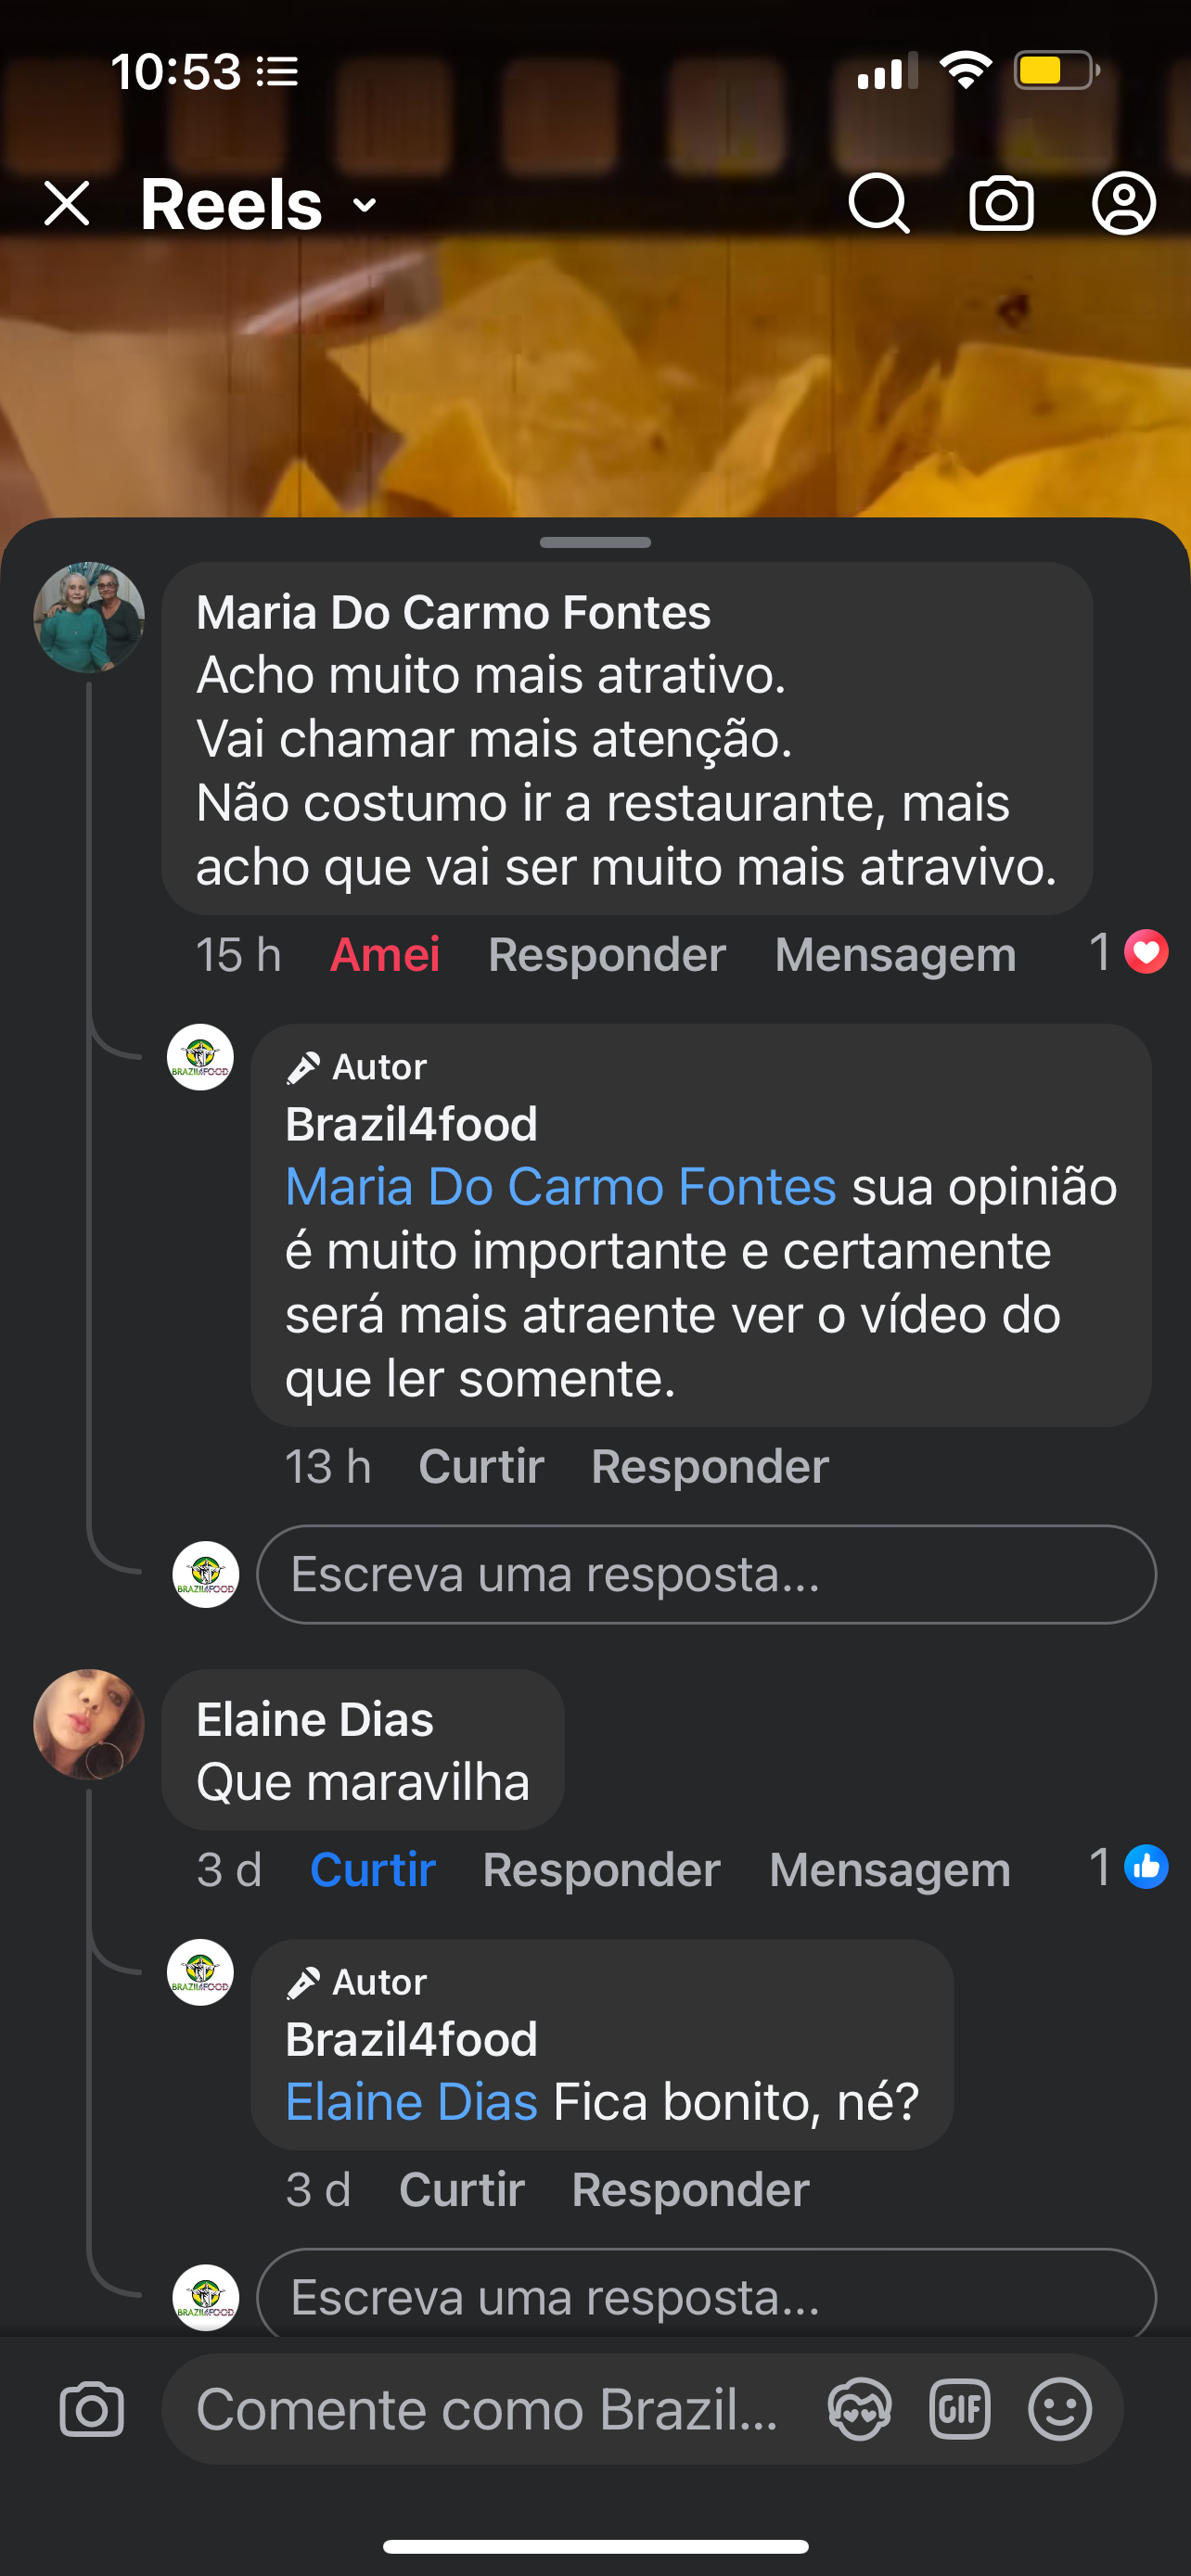
Task: Expand the Reels dropdown chevron
Action: click(365, 206)
